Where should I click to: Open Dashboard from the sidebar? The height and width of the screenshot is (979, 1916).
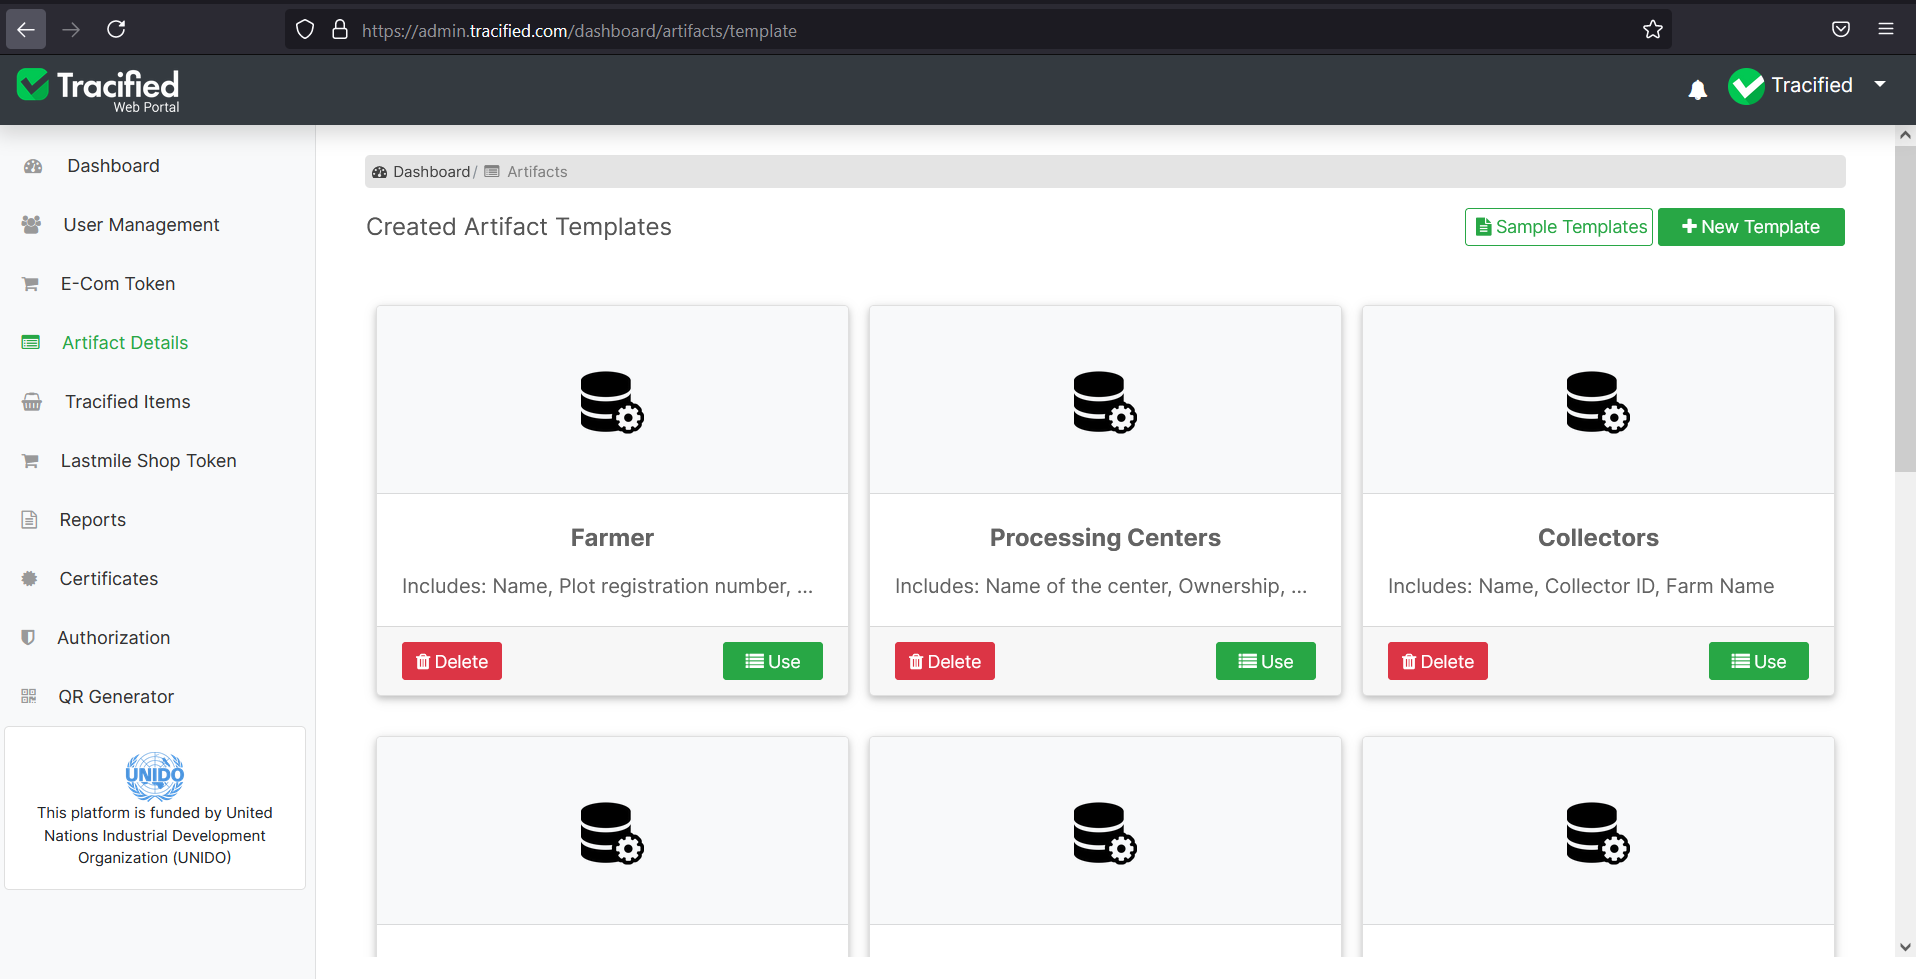pos(113,166)
